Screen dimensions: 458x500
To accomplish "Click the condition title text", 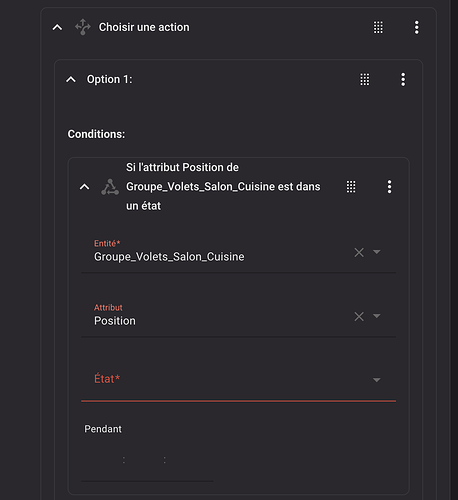I will pyautogui.click(x=223, y=187).
